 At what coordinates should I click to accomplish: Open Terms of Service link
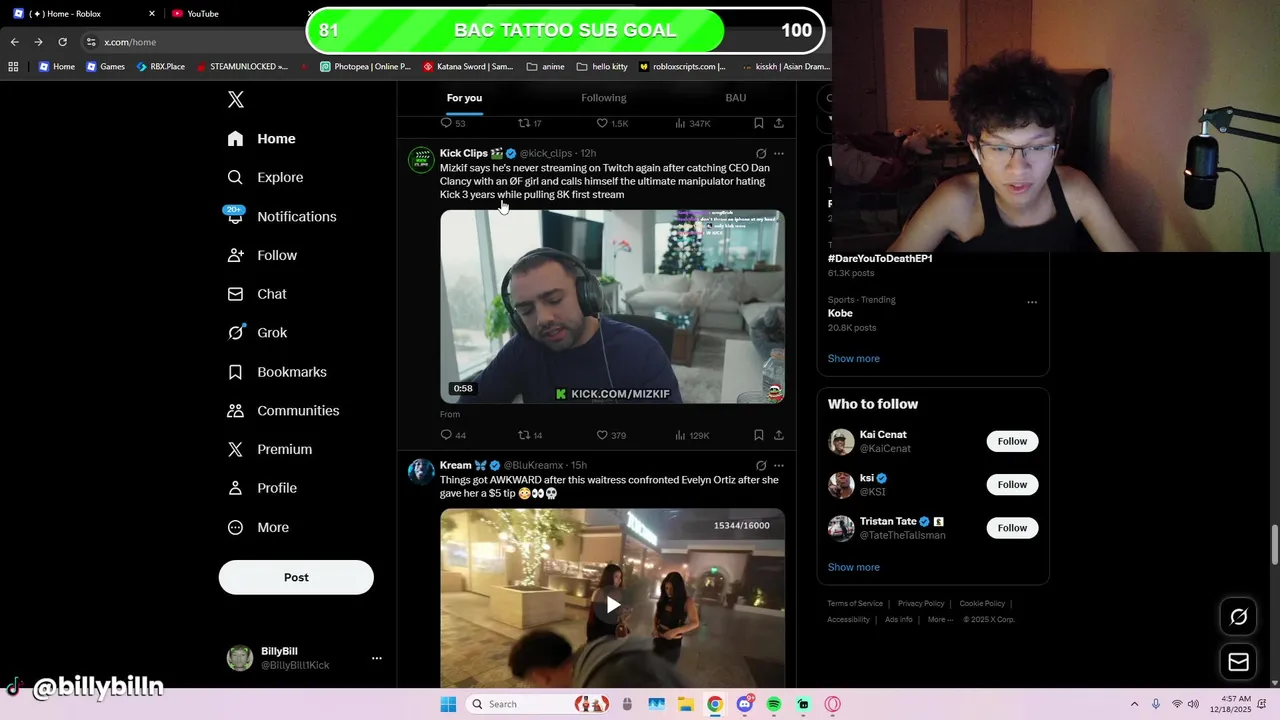[x=855, y=604]
